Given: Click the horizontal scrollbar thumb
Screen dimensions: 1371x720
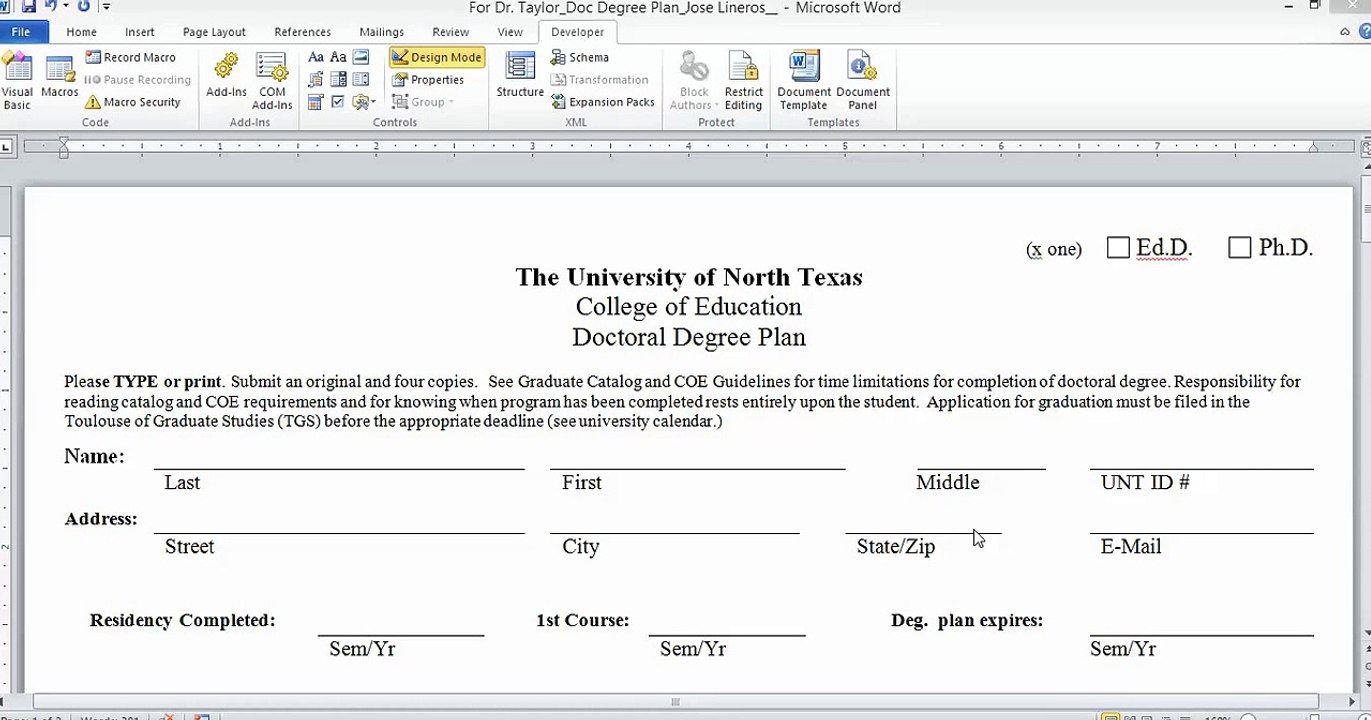Looking at the screenshot, I should click(x=676, y=702).
